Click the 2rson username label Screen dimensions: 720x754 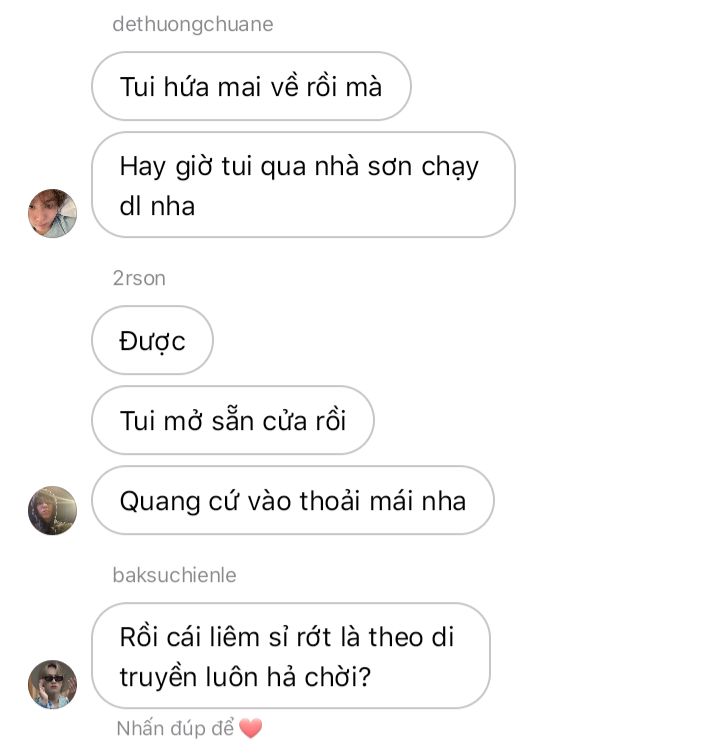139,278
